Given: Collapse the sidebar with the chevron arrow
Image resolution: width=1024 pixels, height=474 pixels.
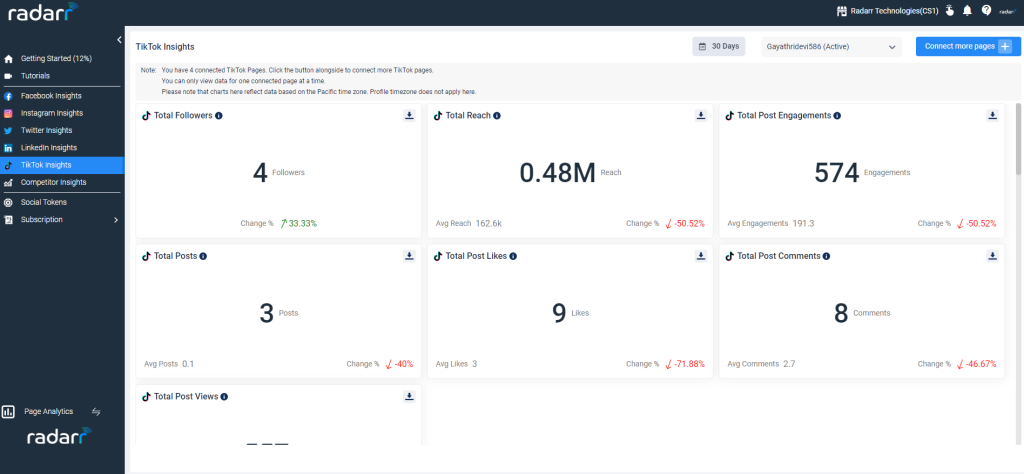Looking at the screenshot, I should click(119, 40).
